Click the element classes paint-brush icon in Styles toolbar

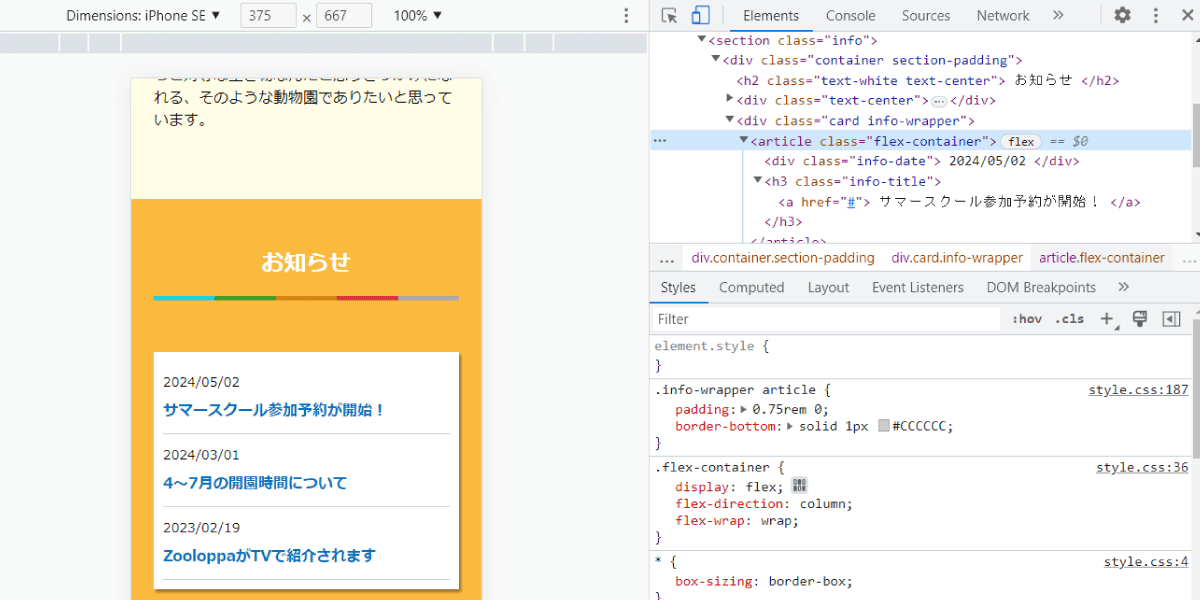coord(1139,319)
